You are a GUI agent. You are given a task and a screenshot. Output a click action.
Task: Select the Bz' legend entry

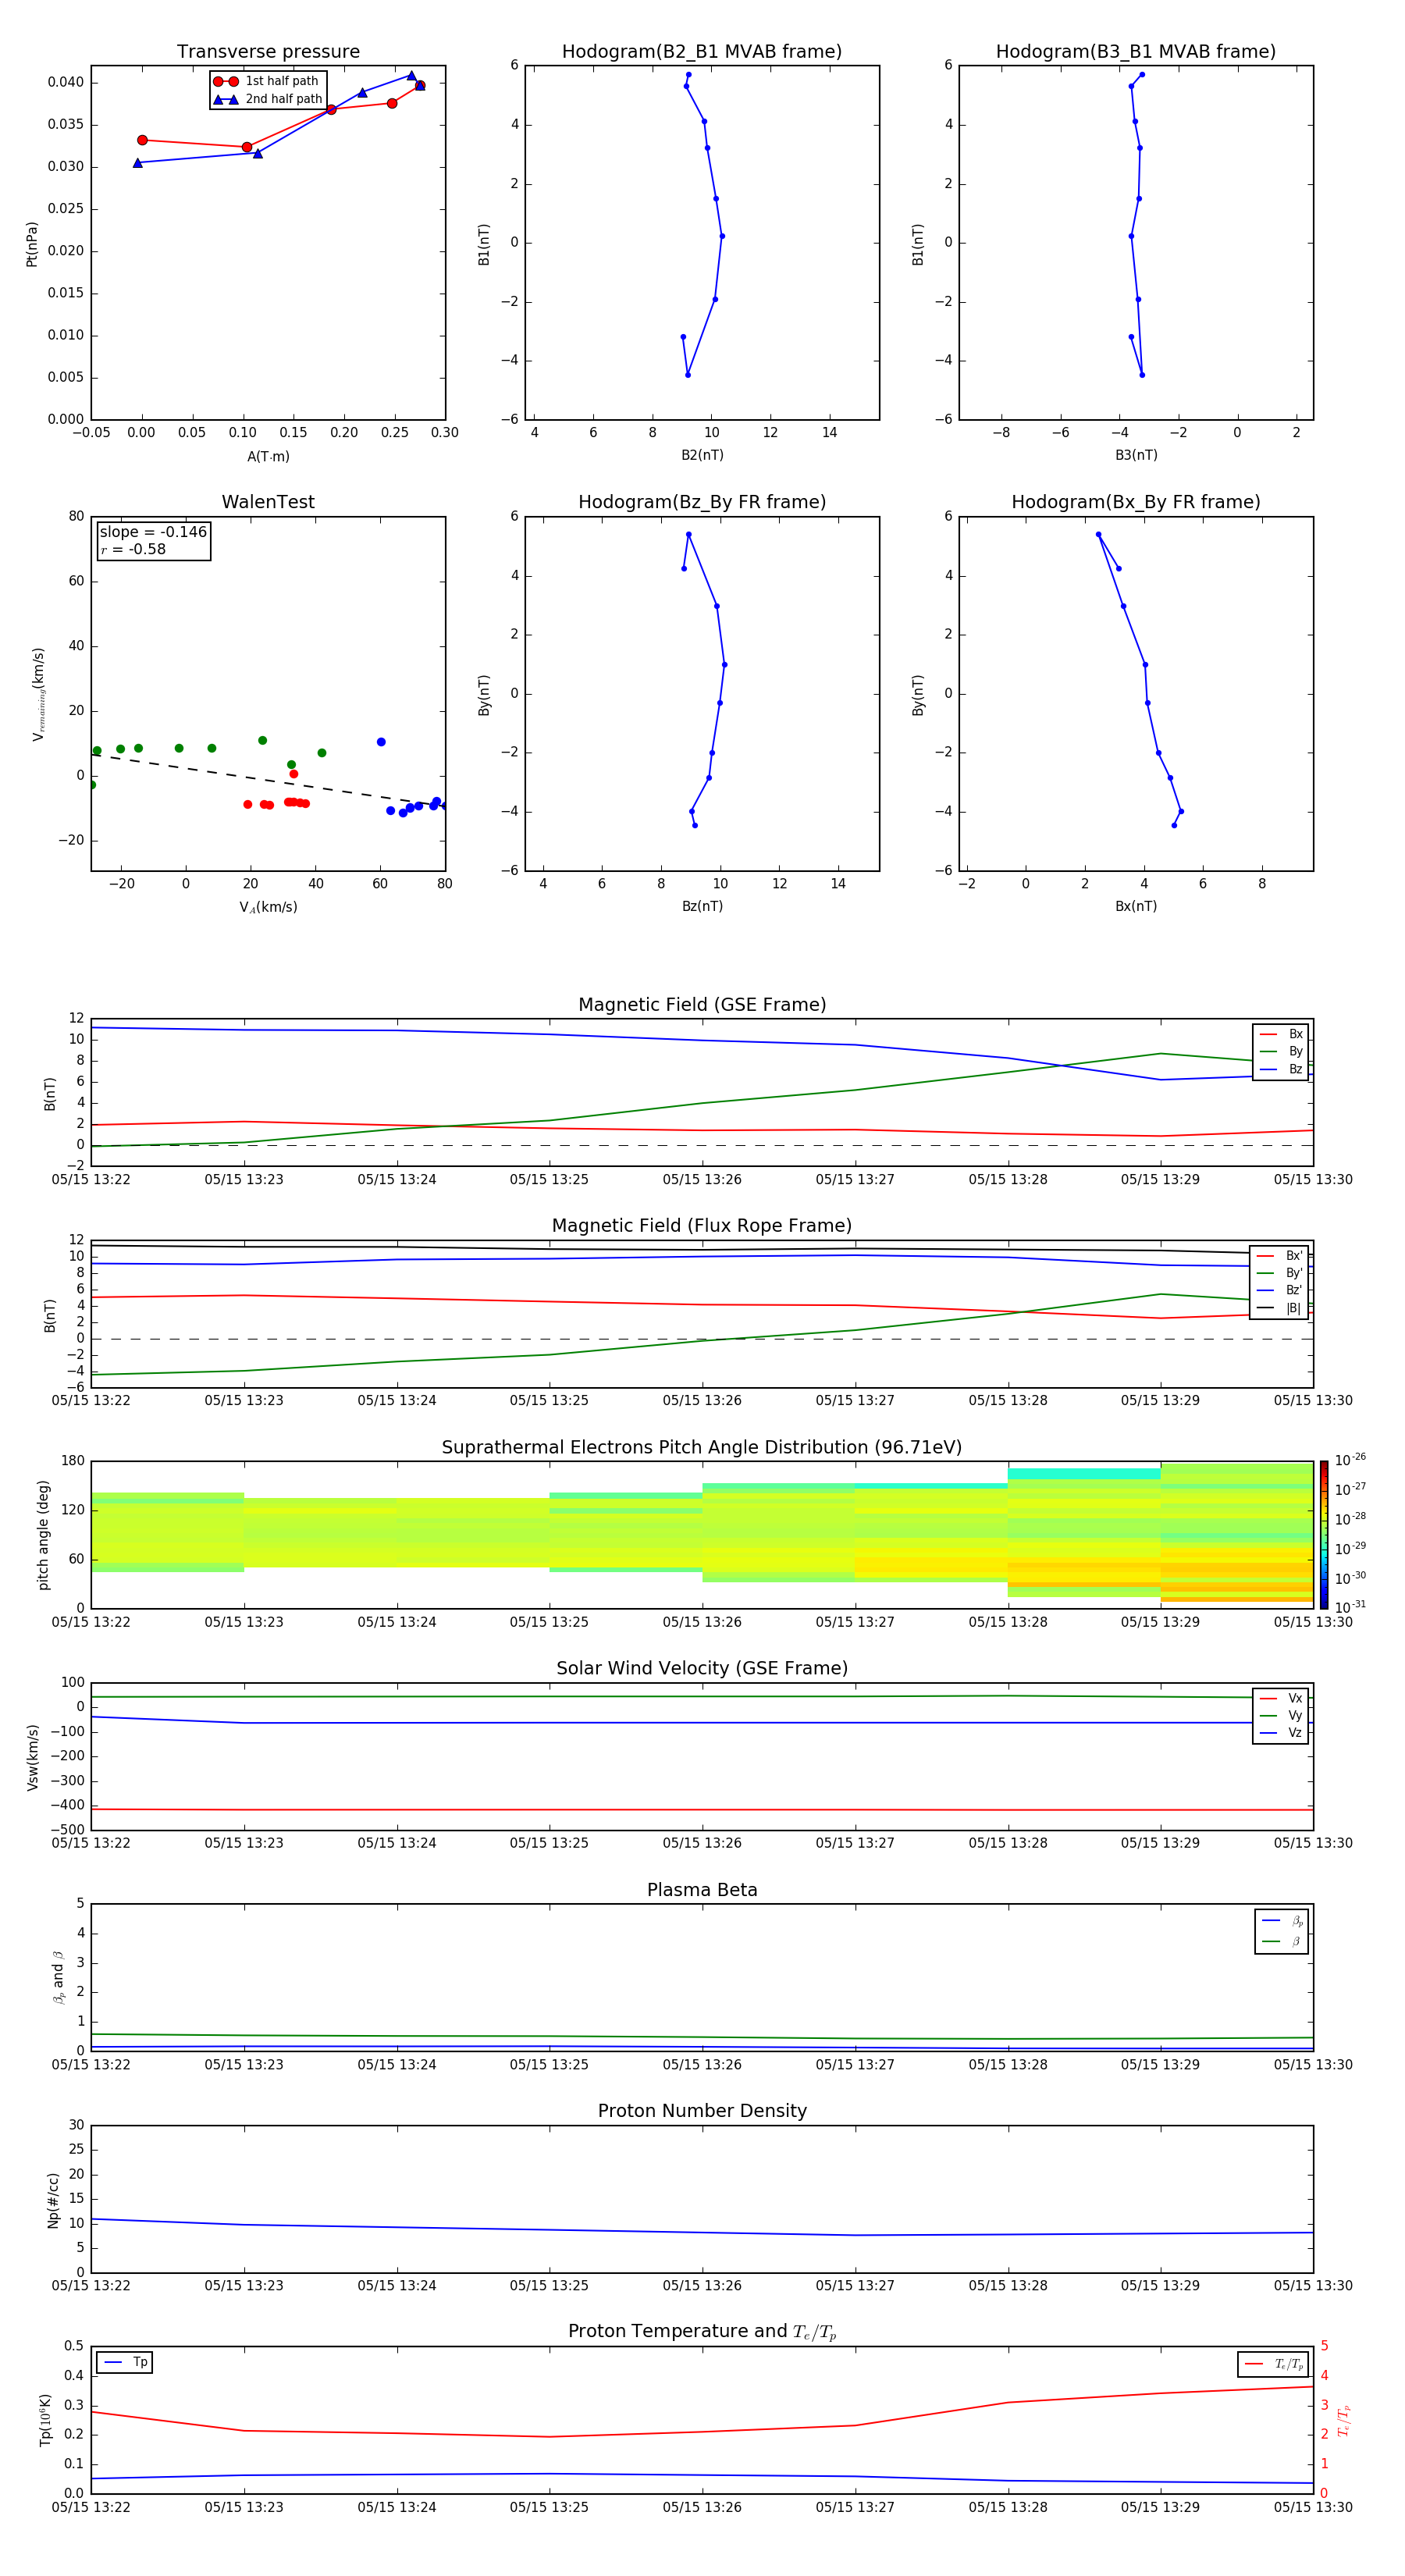[1280, 1290]
